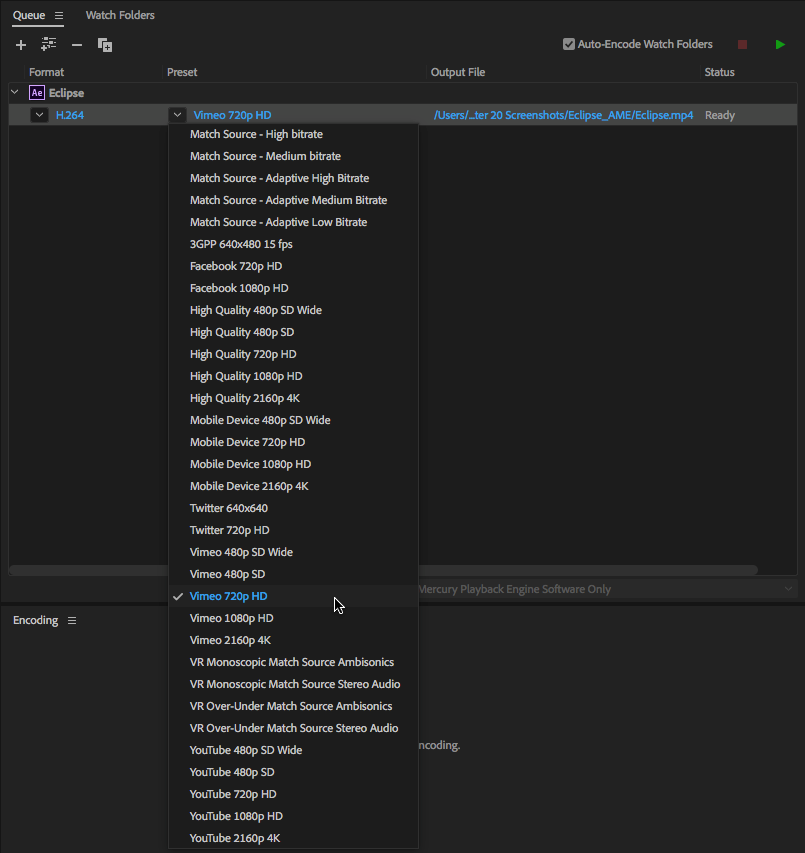Click the Eclipse.mp4 output file path link

(563, 115)
